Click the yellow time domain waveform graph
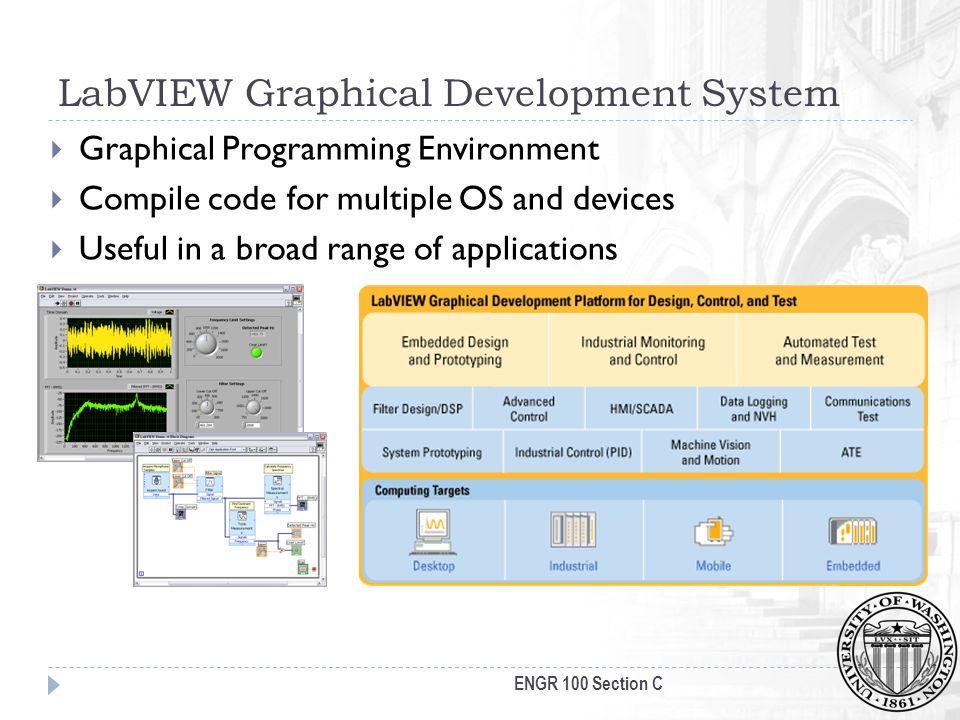Viewport: 960px width, 720px height. coord(119,343)
